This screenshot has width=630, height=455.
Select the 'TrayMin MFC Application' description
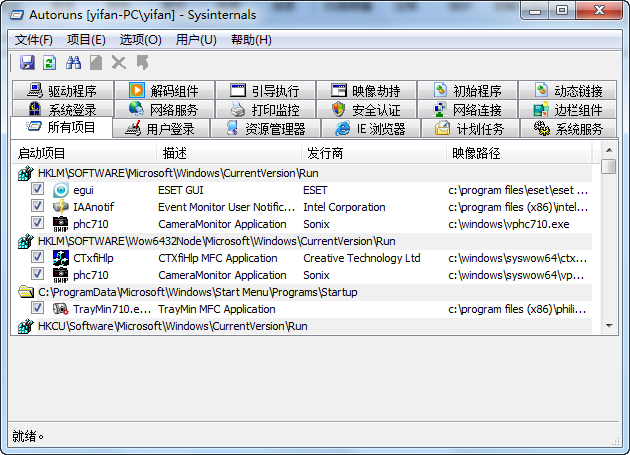click(217, 309)
